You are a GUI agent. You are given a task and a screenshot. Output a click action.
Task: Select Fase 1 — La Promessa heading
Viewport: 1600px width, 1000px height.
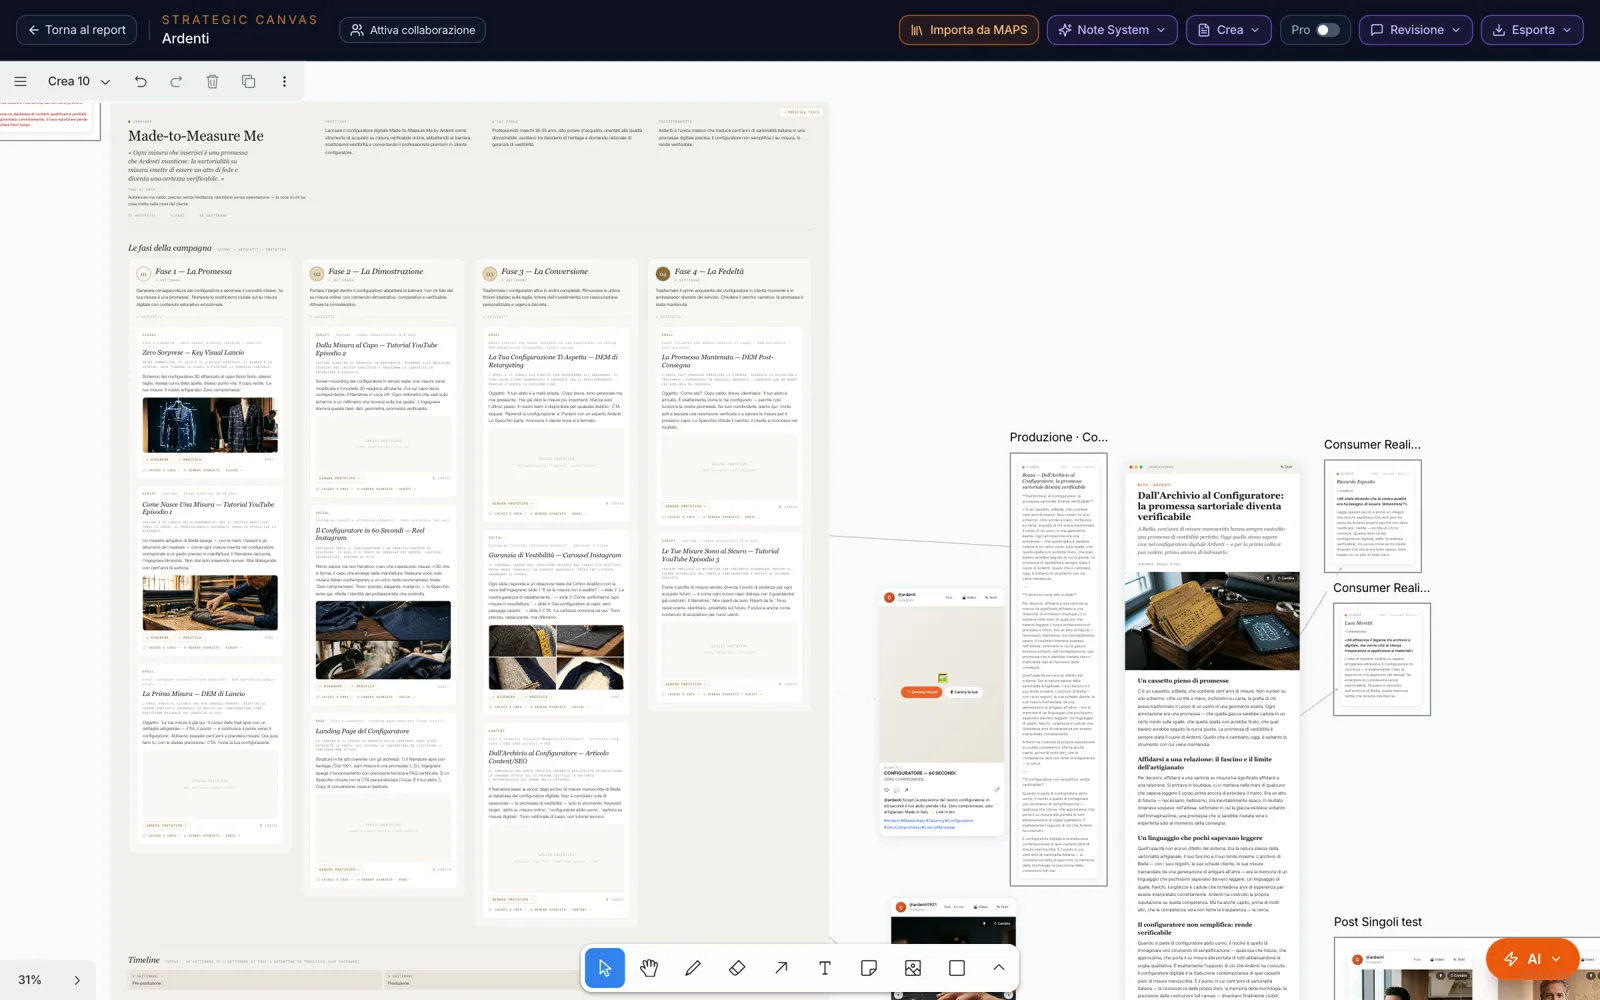[193, 271]
